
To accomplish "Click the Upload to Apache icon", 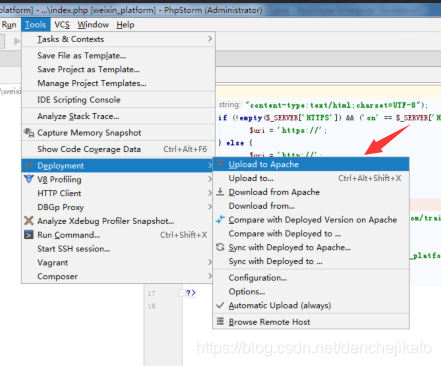I will point(220,164).
